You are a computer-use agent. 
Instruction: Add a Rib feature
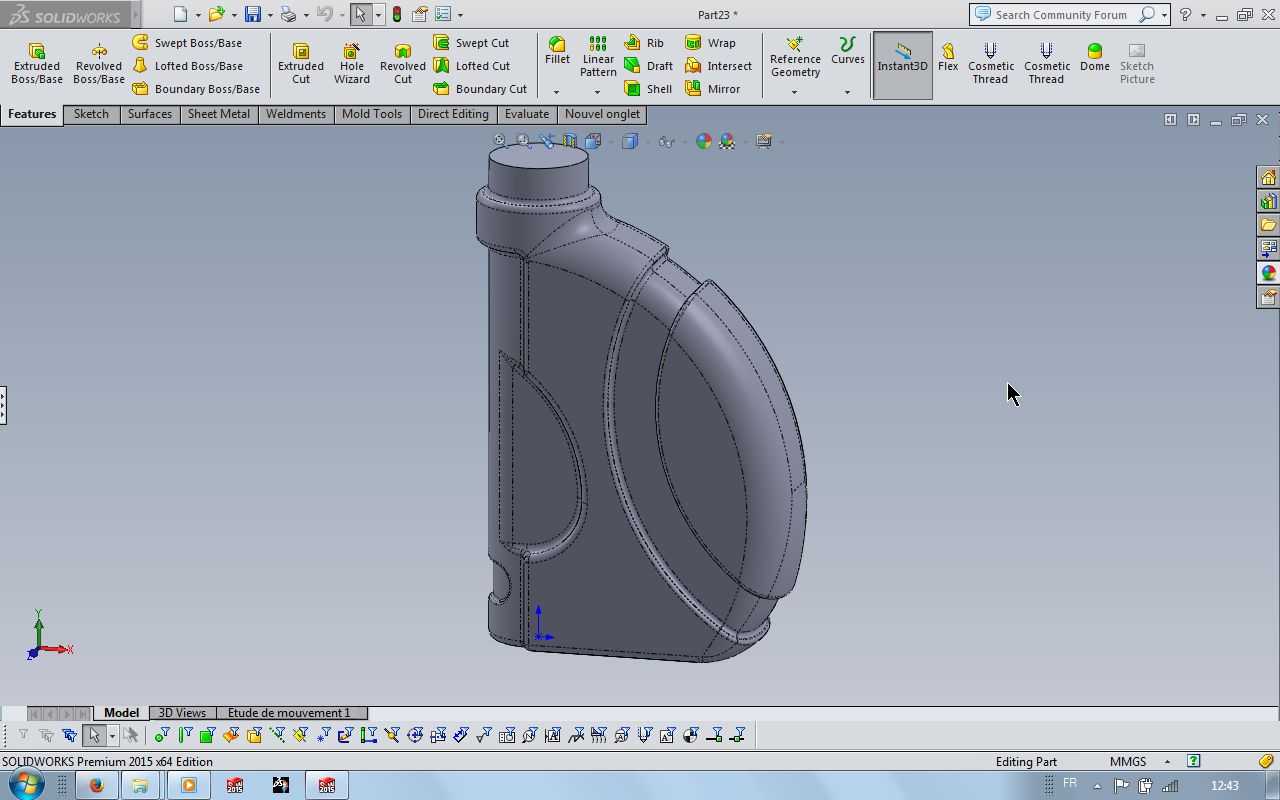(x=644, y=43)
